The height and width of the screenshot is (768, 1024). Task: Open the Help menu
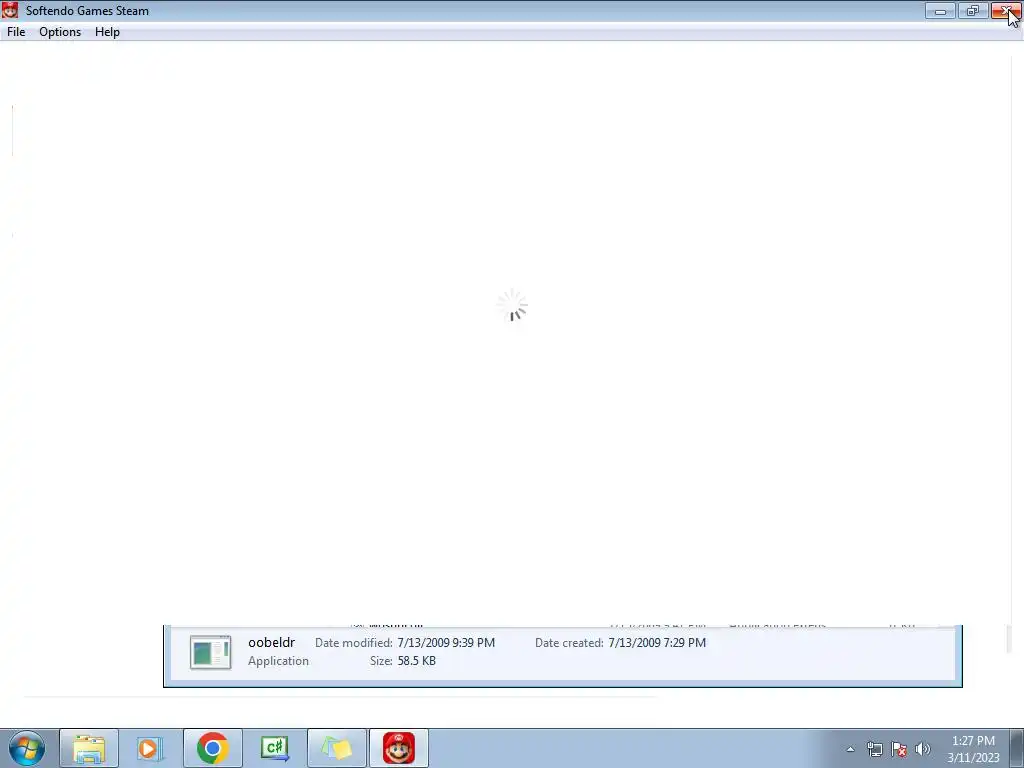(107, 32)
